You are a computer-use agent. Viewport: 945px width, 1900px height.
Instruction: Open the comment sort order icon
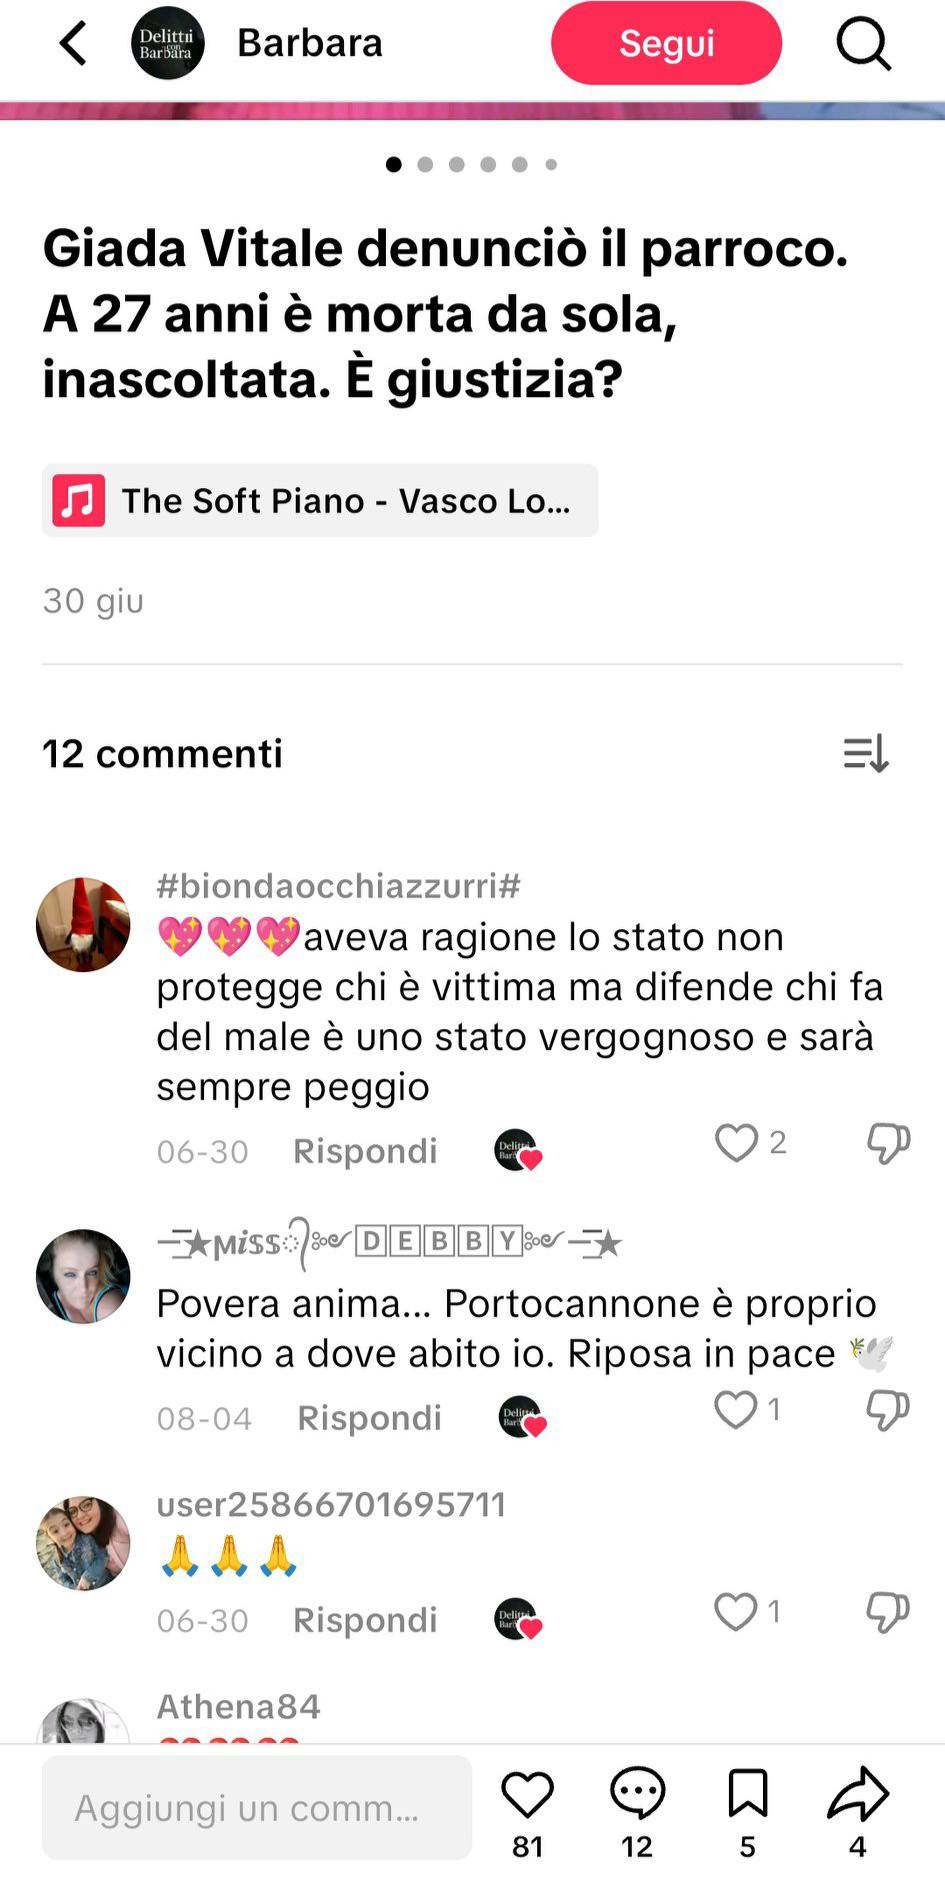866,753
